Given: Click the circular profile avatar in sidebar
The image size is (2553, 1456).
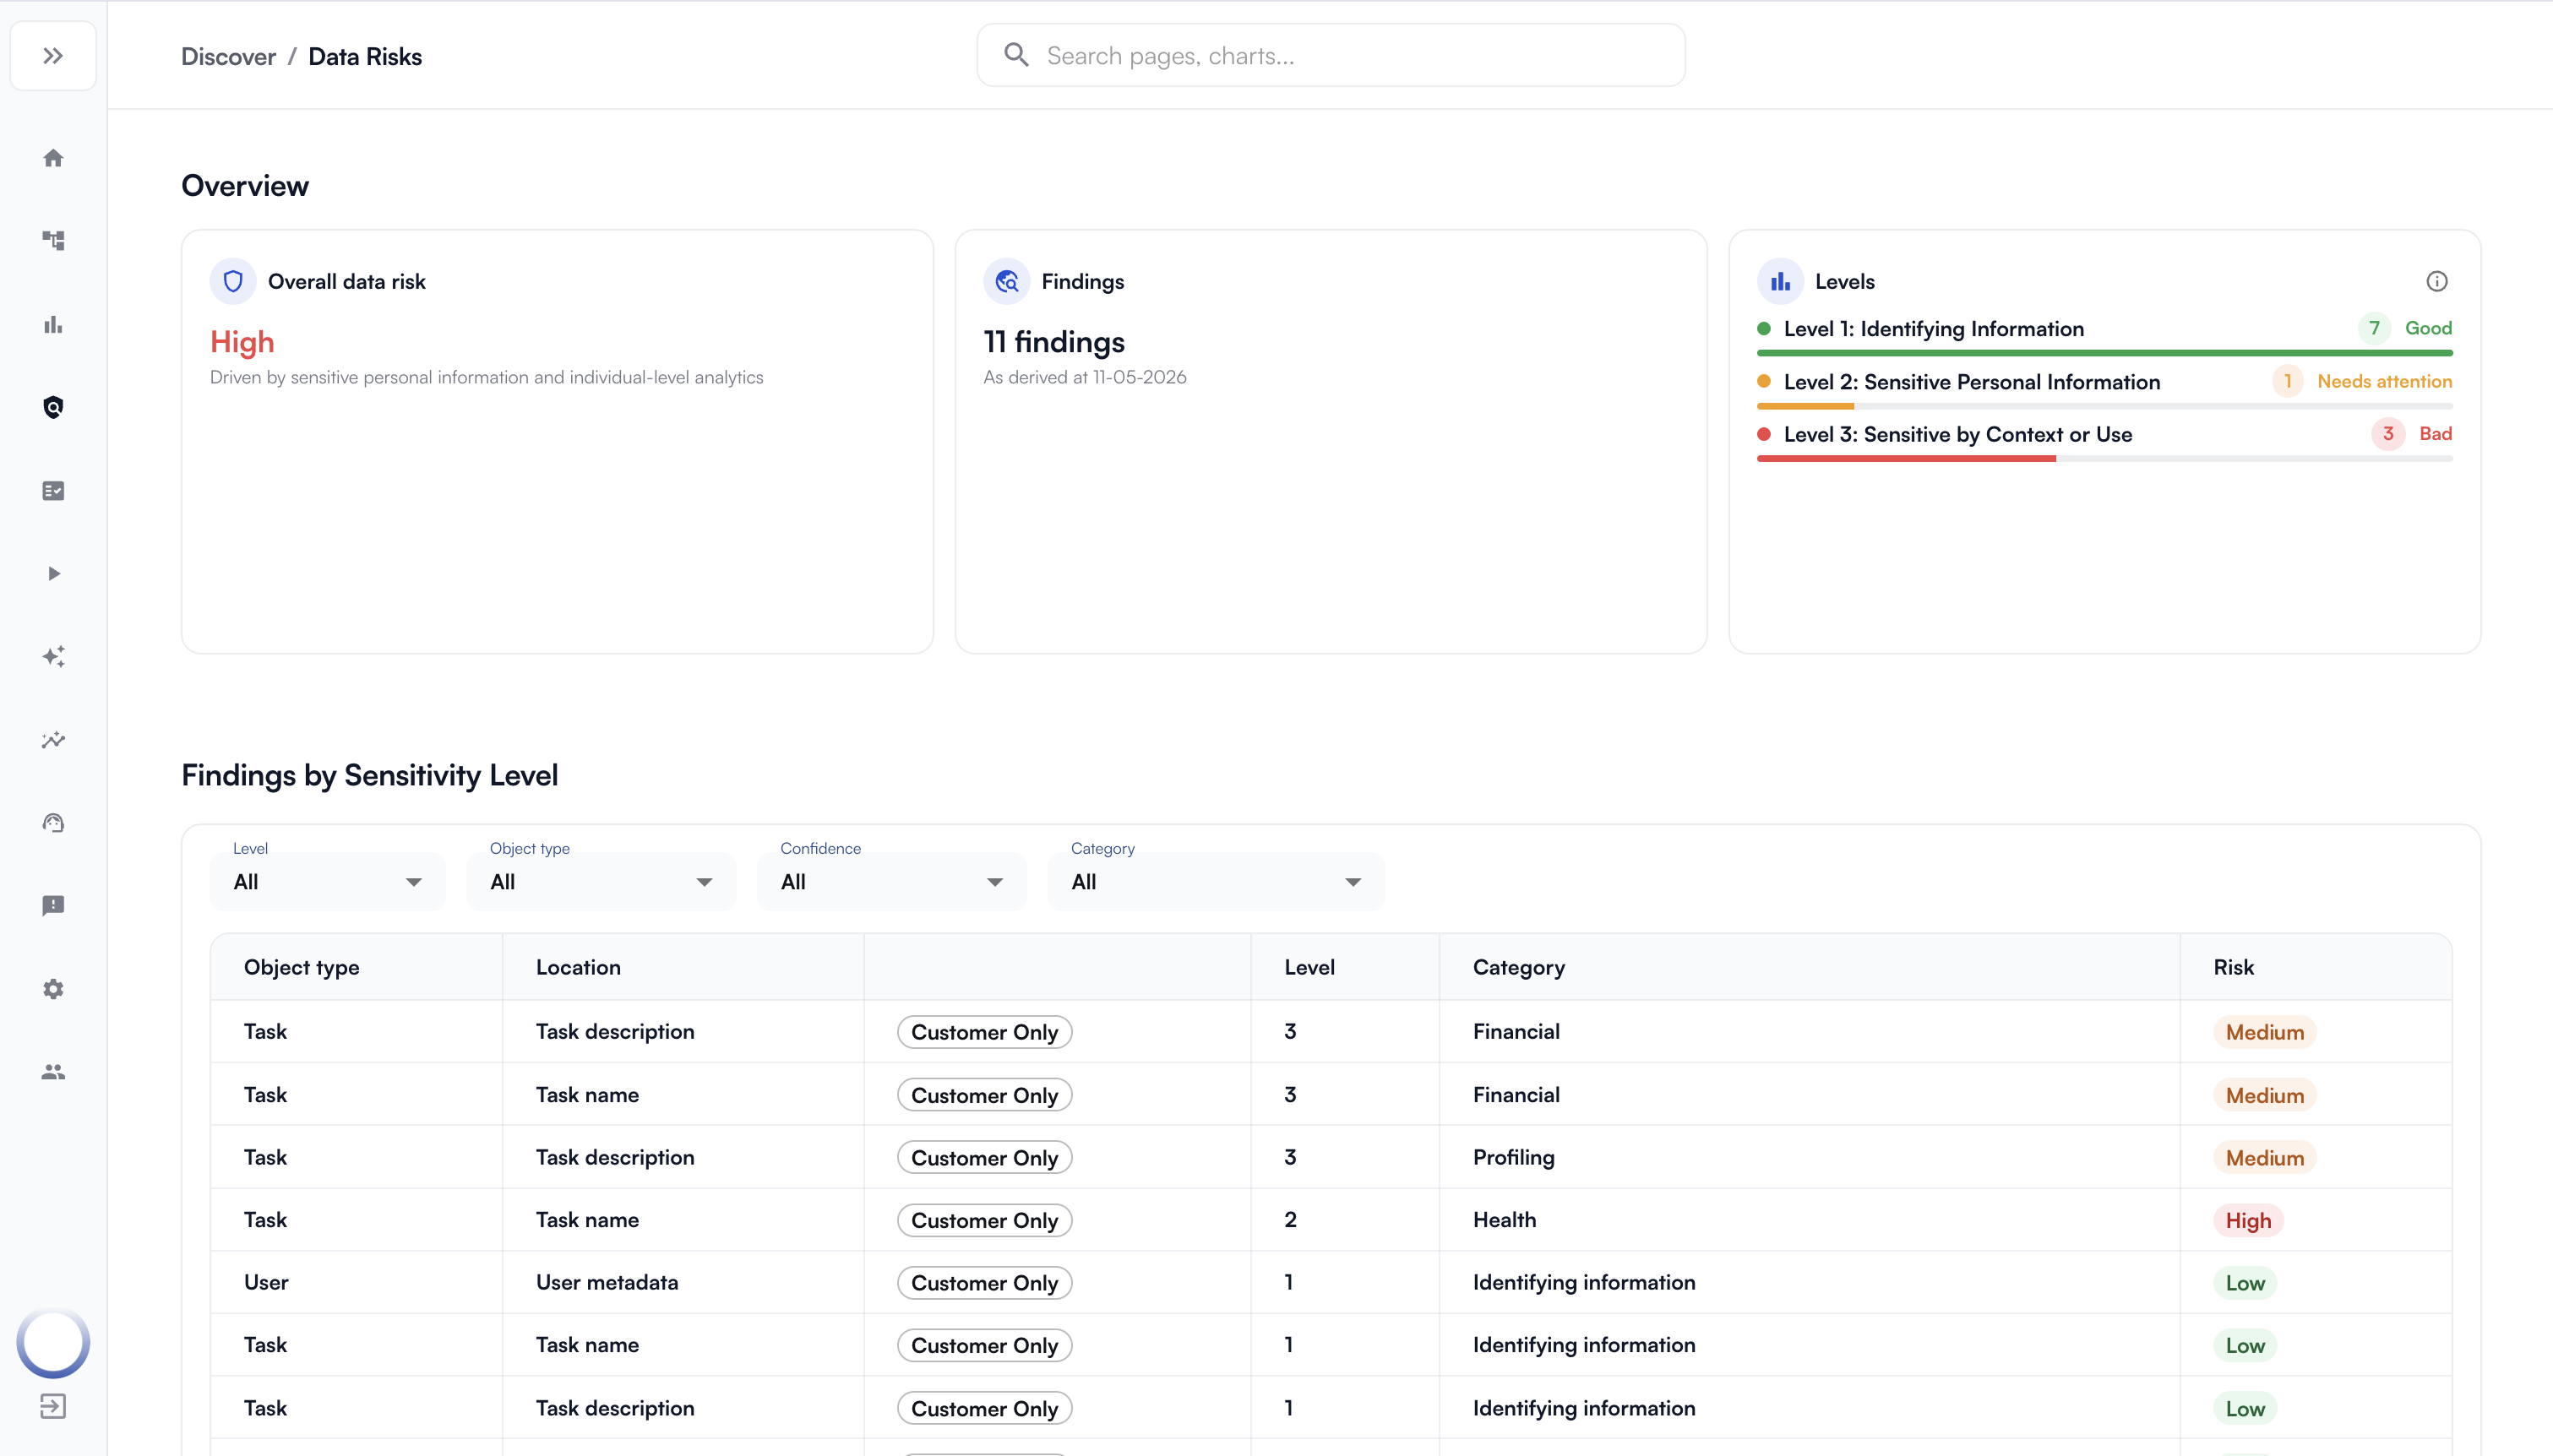Looking at the screenshot, I should (53, 1343).
